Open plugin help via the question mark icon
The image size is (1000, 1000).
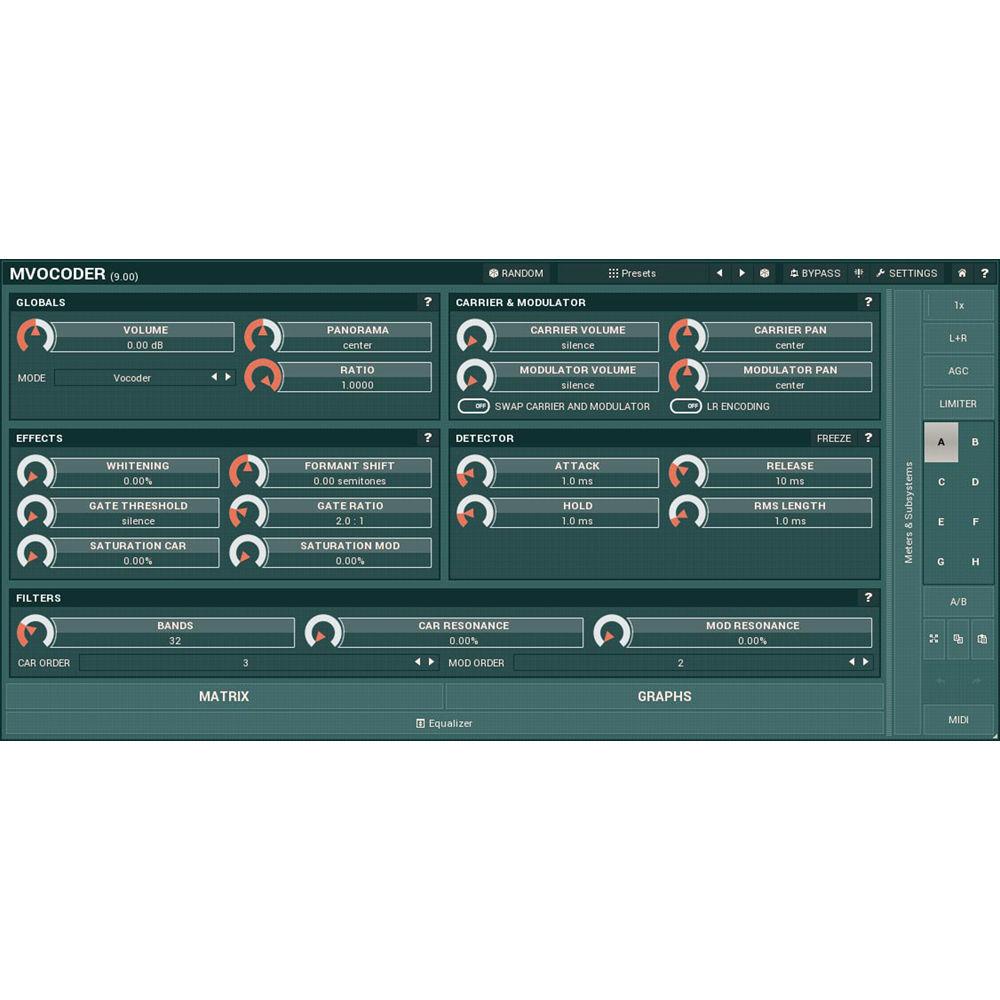click(984, 273)
